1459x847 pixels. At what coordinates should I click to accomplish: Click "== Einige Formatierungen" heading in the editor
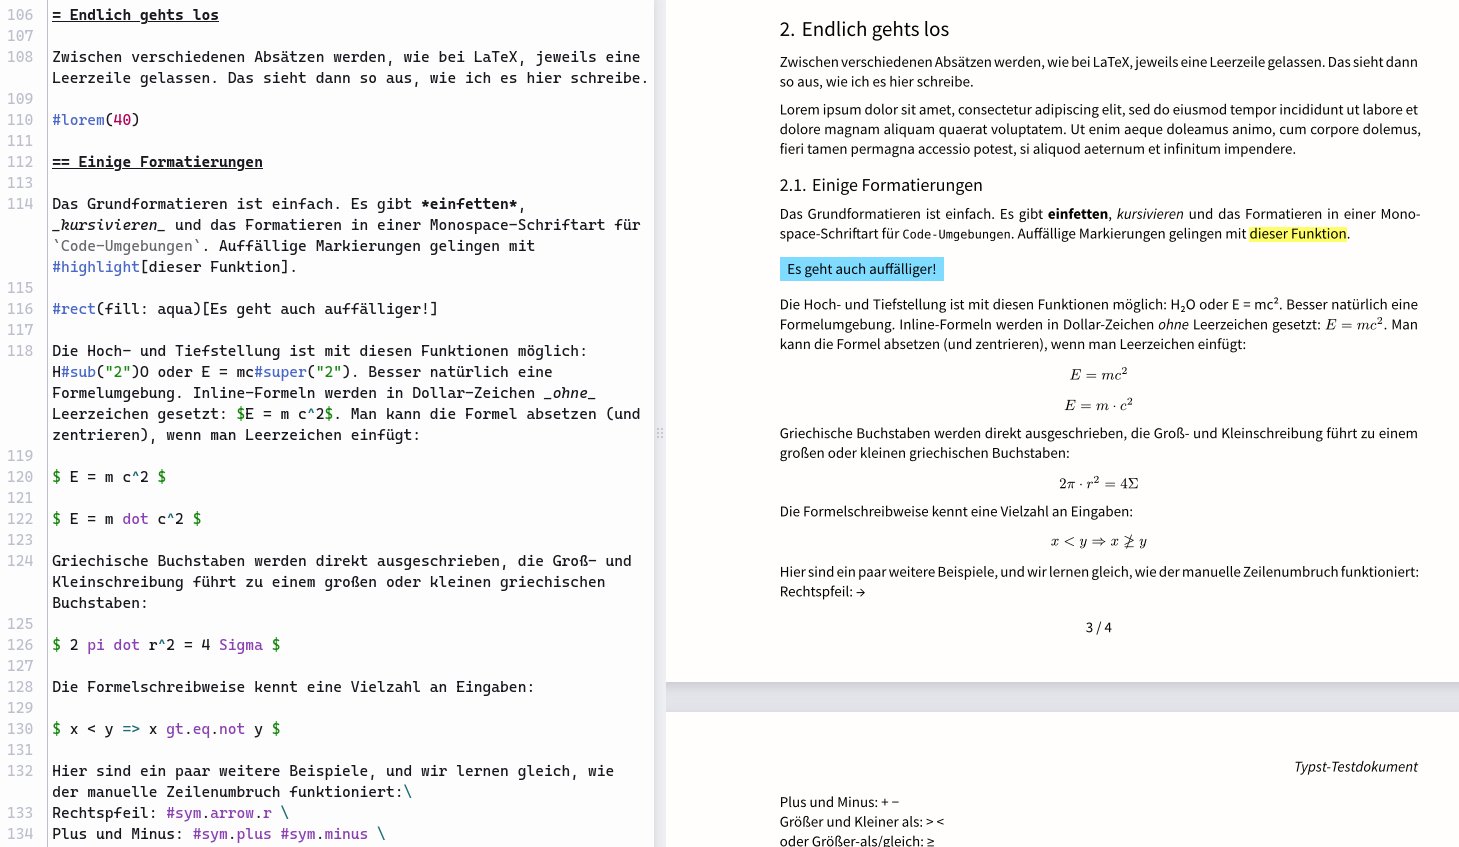[157, 162]
